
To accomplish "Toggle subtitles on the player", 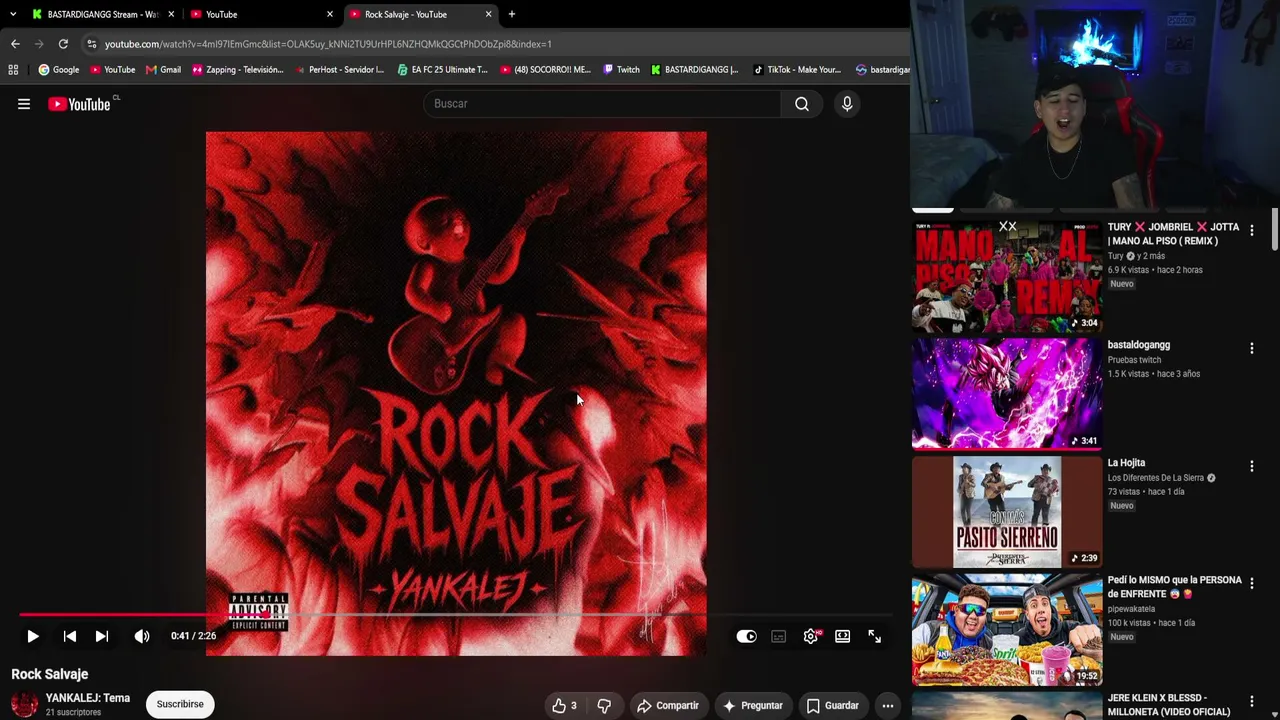I will [x=779, y=636].
